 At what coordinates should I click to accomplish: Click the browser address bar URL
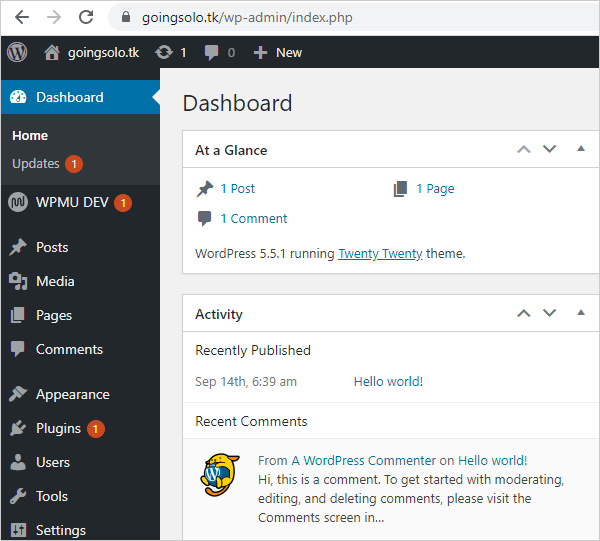click(247, 18)
